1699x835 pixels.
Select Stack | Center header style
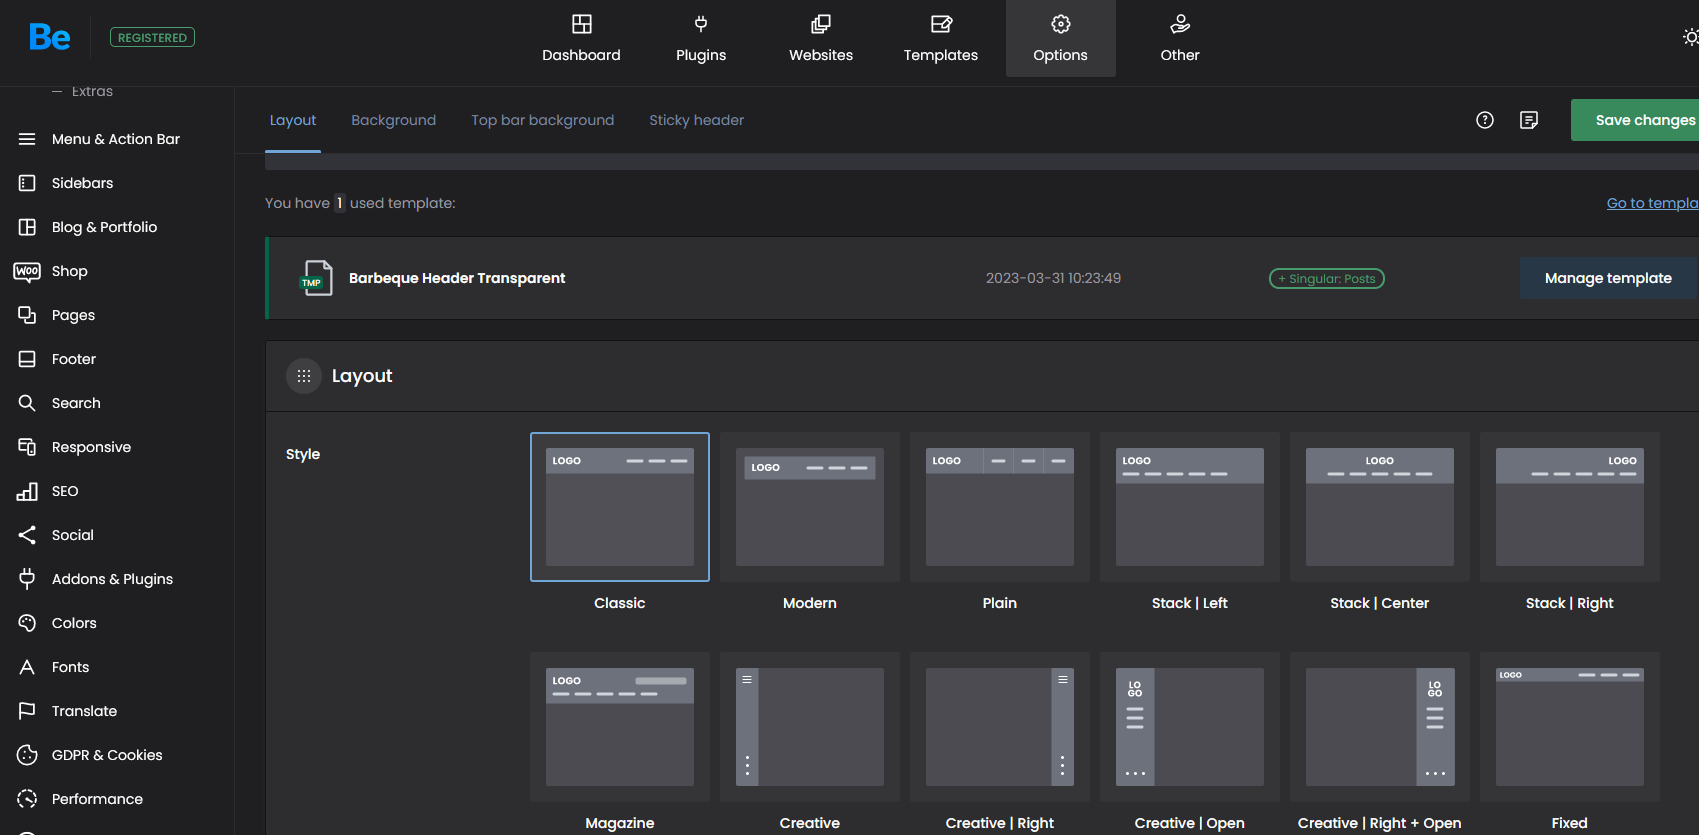click(x=1380, y=507)
